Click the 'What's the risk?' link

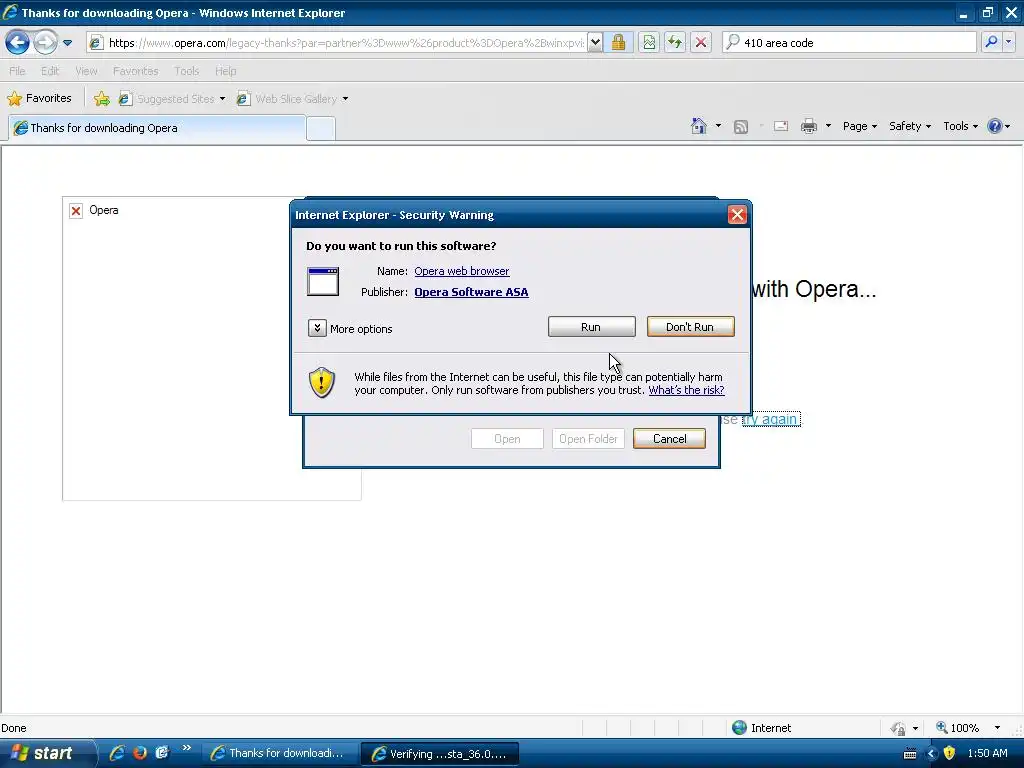(x=686, y=390)
